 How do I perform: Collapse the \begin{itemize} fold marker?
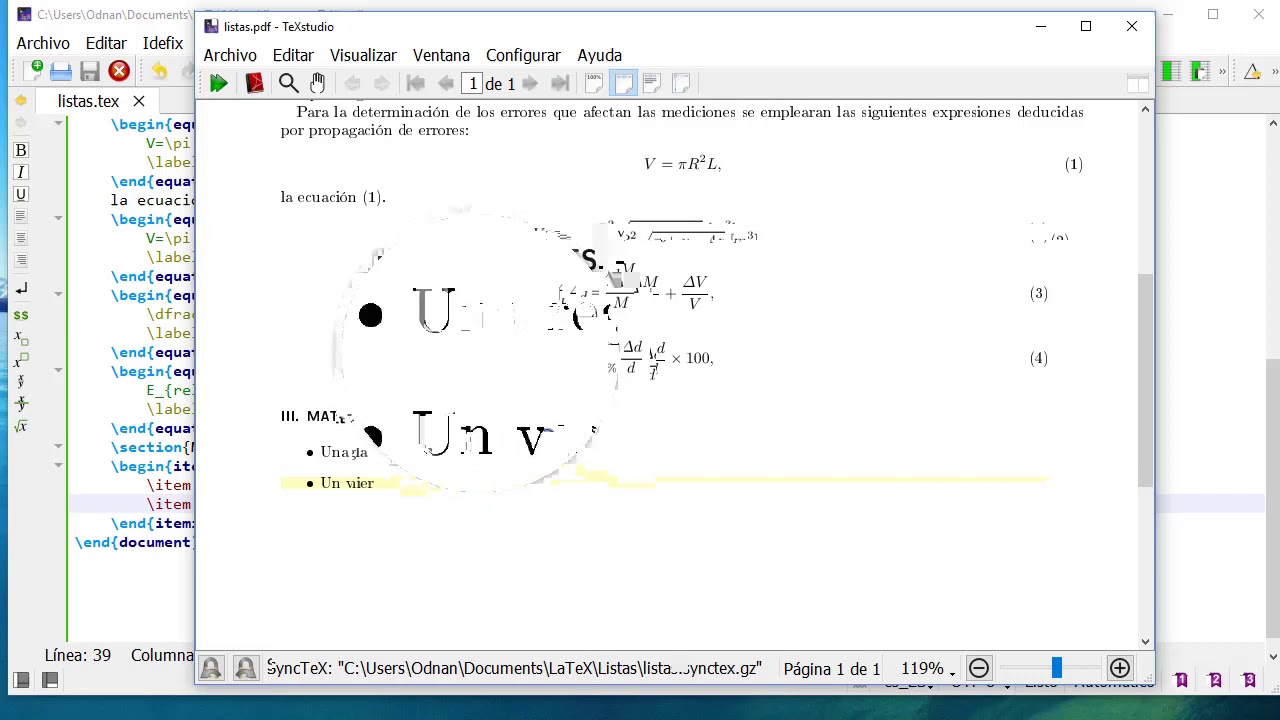(58, 465)
